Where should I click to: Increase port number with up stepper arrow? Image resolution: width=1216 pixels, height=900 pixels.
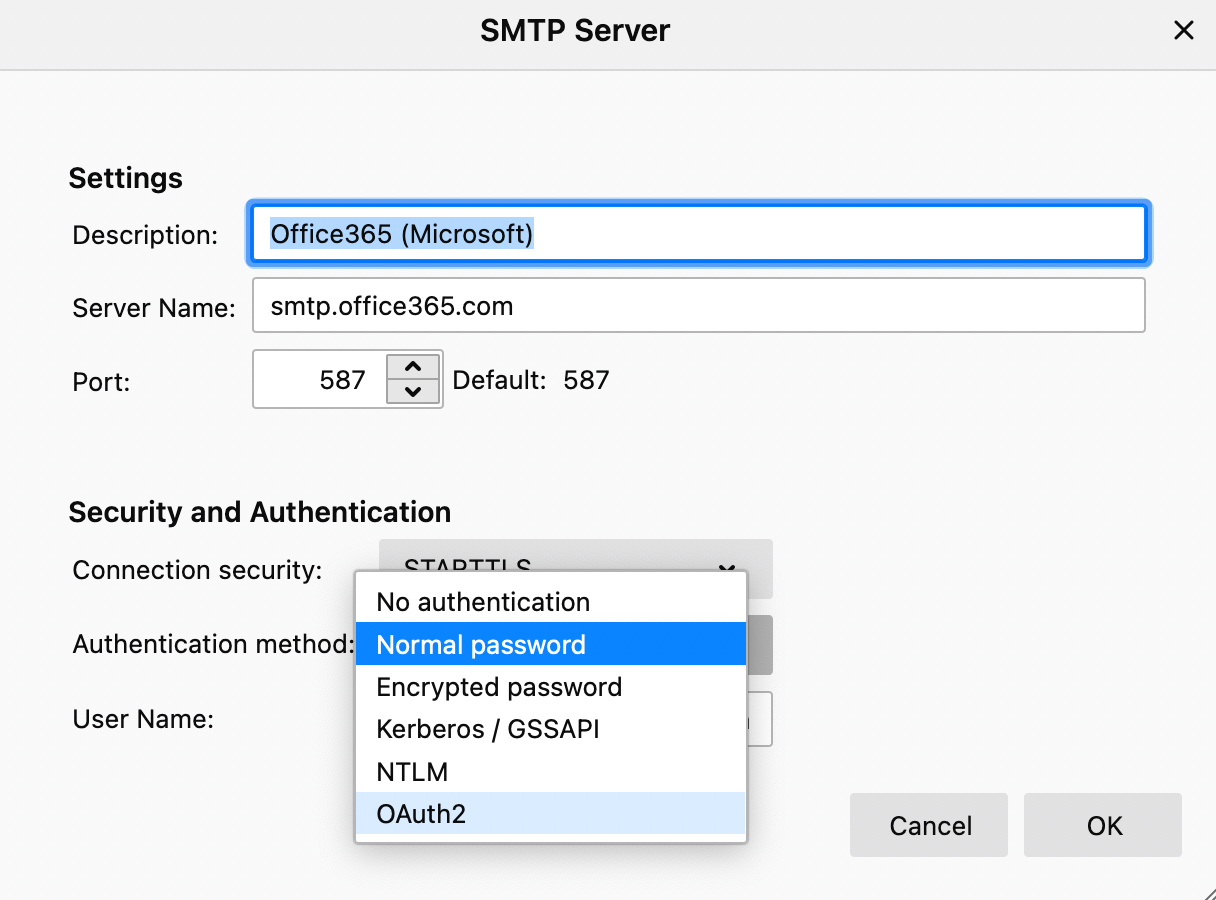pos(413,366)
